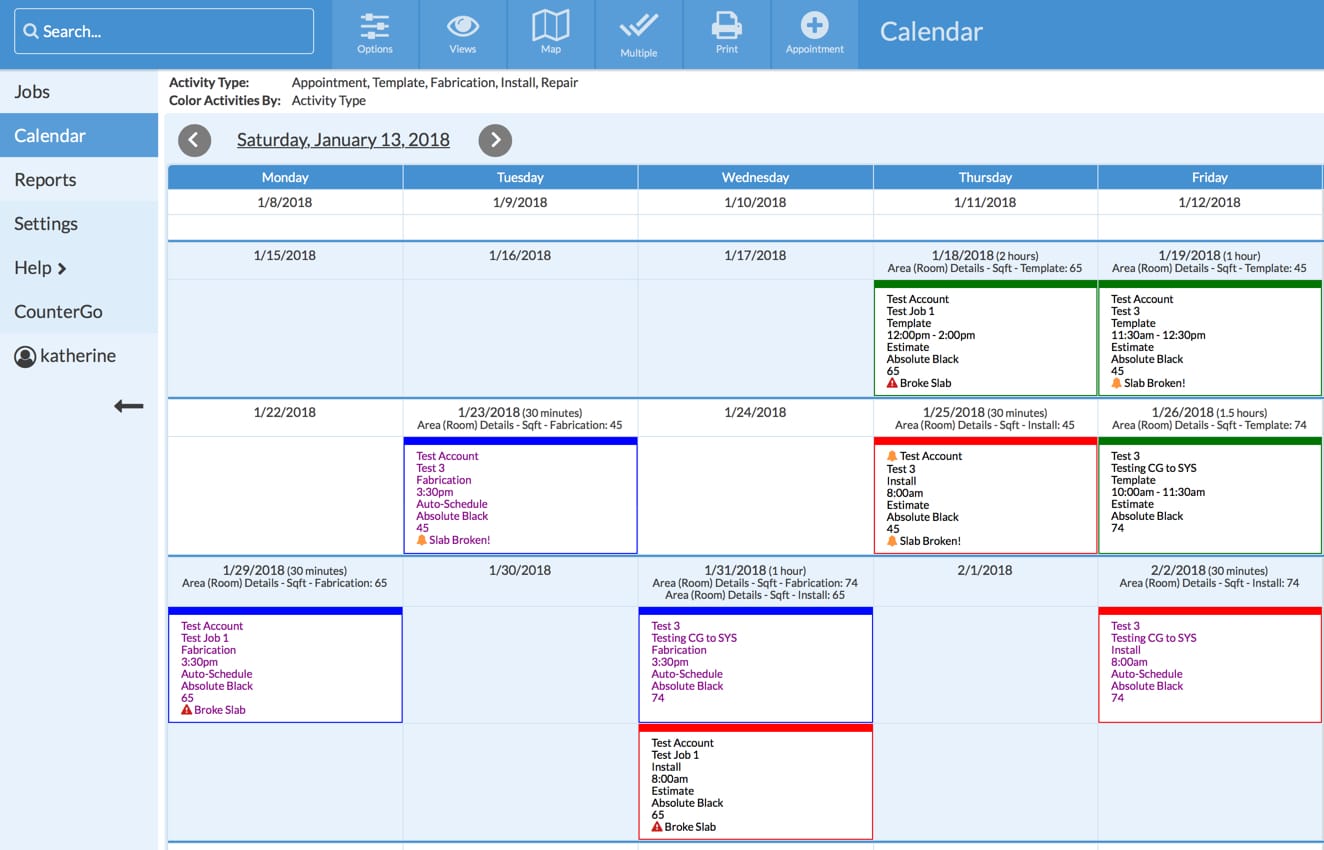The image size is (1324, 850).
Task: Open the Test Job 1 Template appointment on 1/18
Action: (x=985, y=338)
